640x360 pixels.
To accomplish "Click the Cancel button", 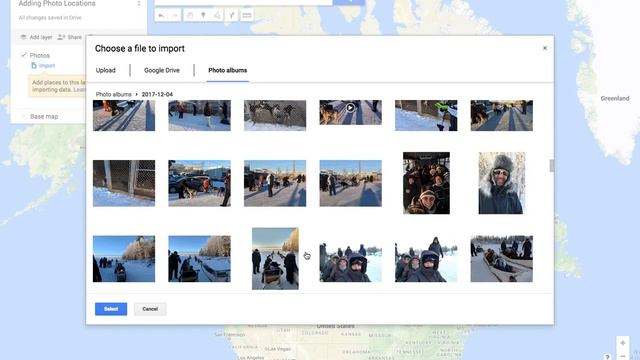I will coord(150,309).
